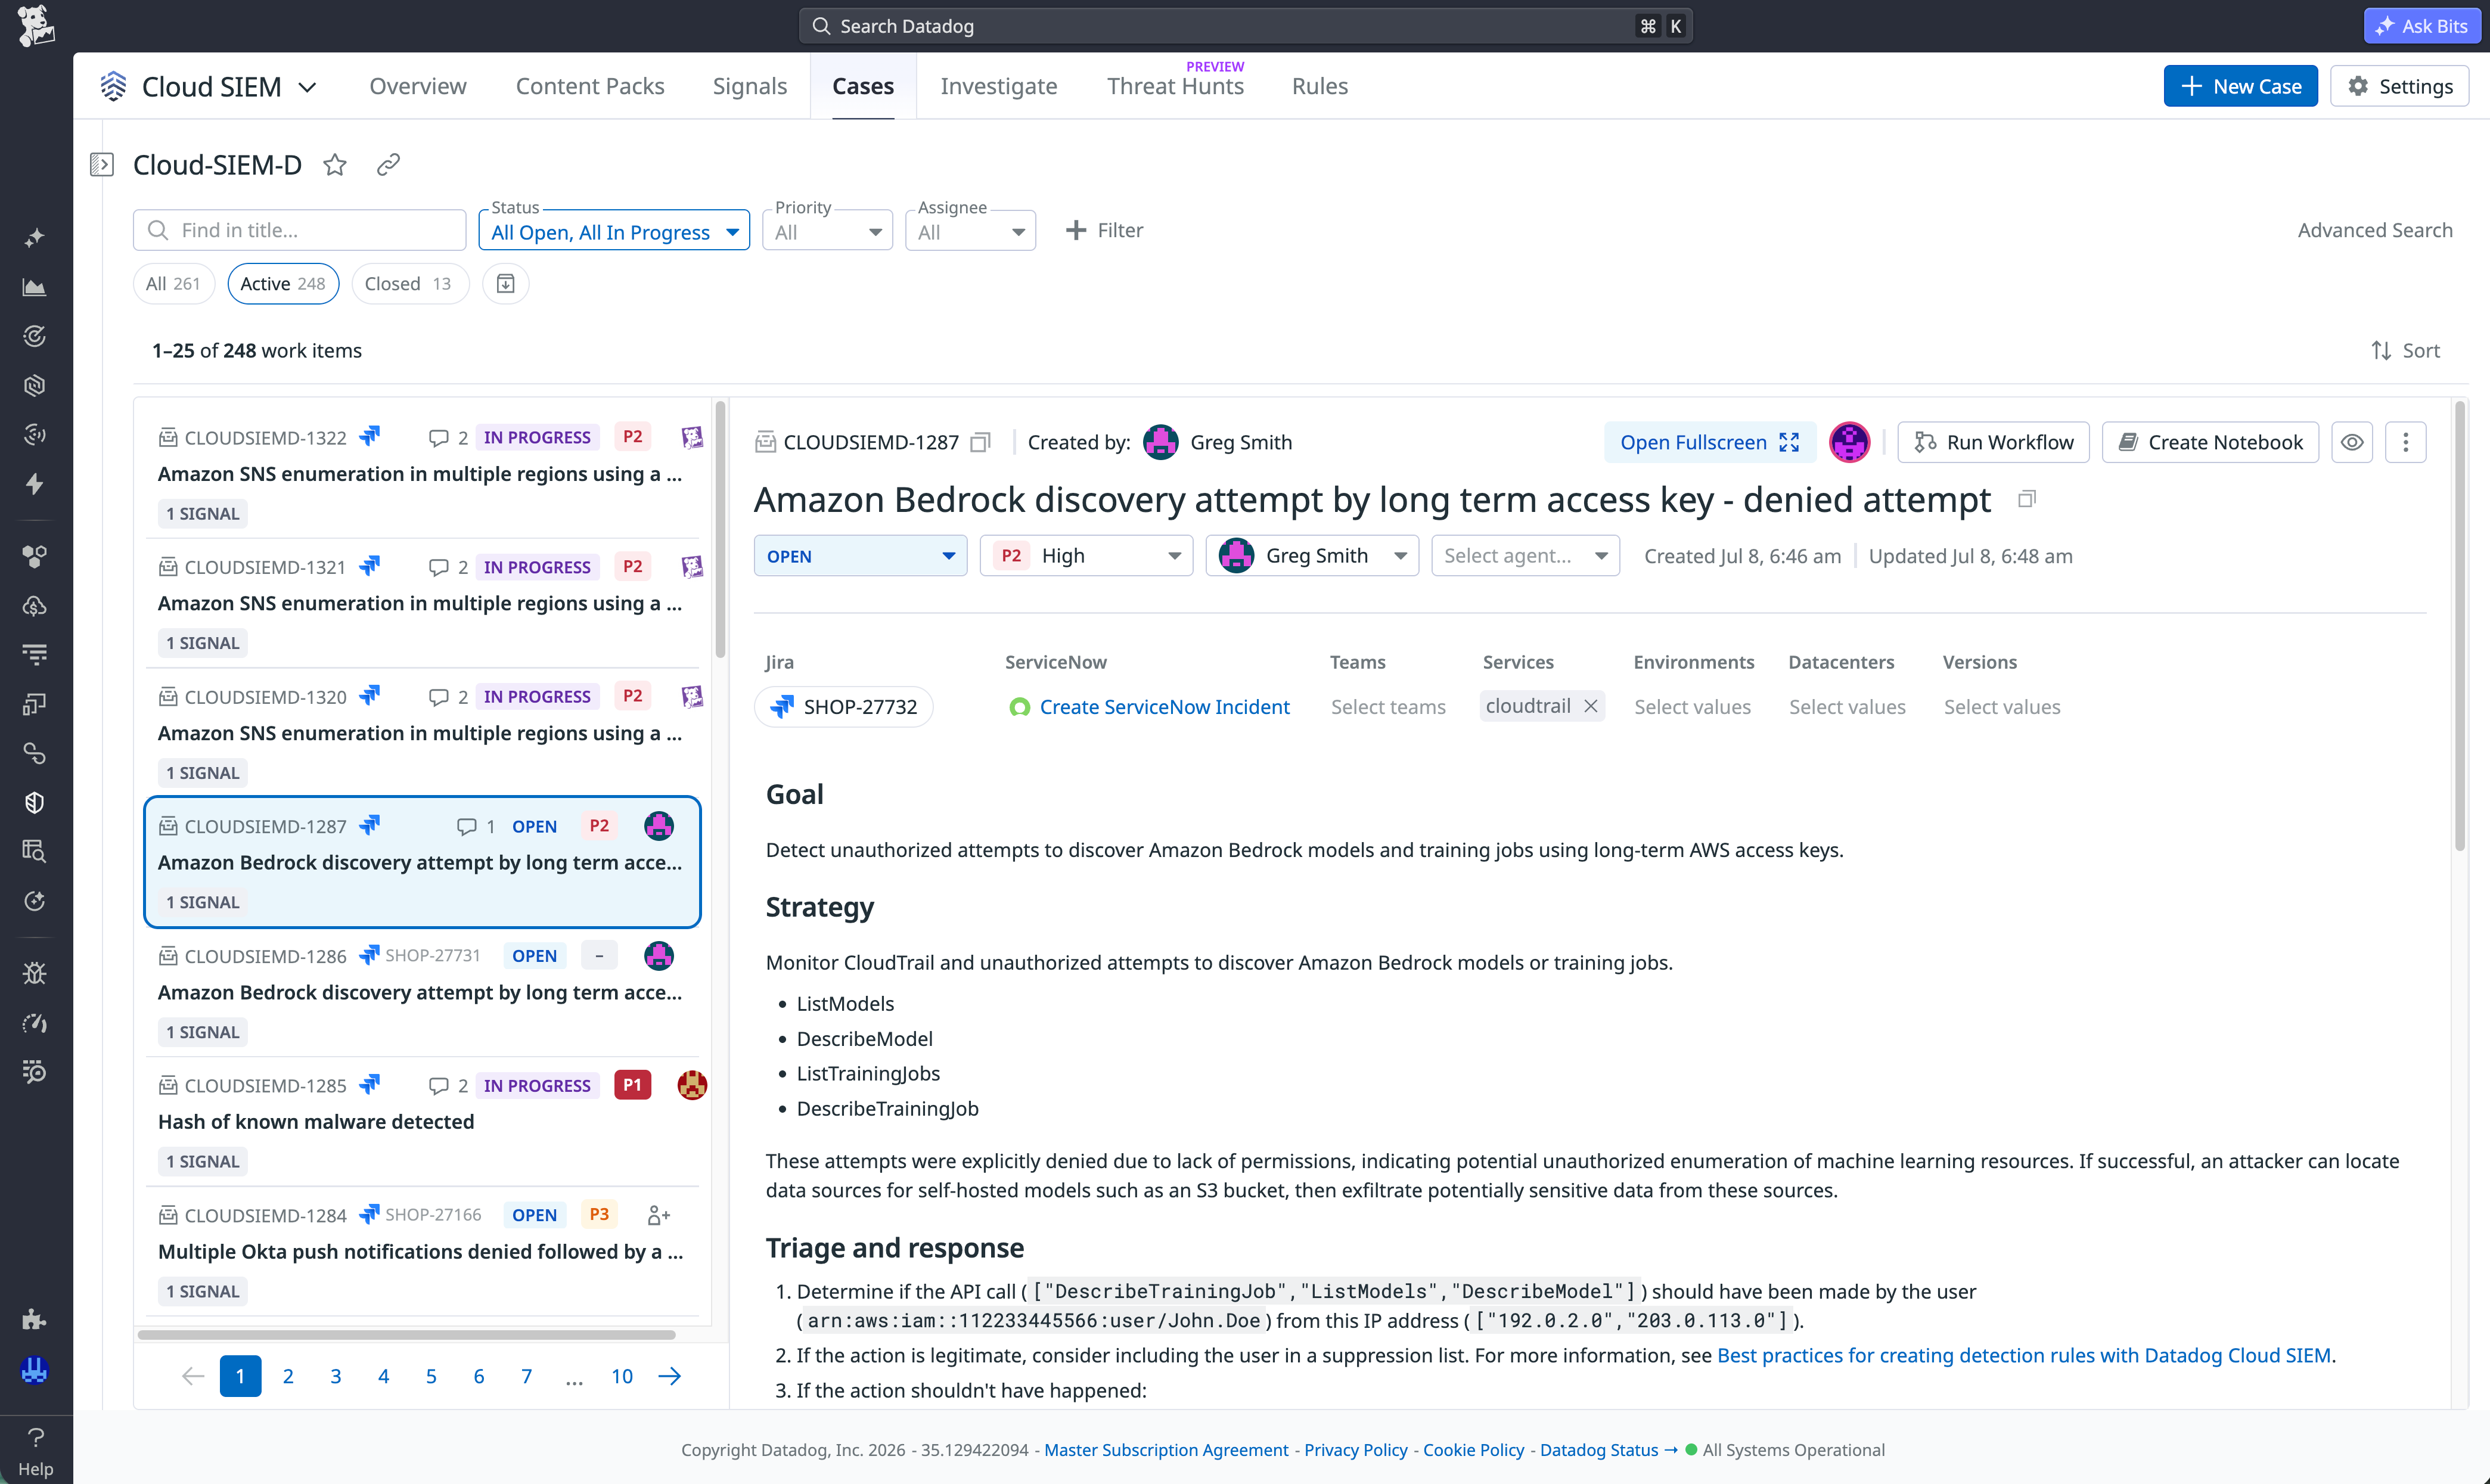Switch to the Overview tab

pyautogui.click(x=418, y=86)
